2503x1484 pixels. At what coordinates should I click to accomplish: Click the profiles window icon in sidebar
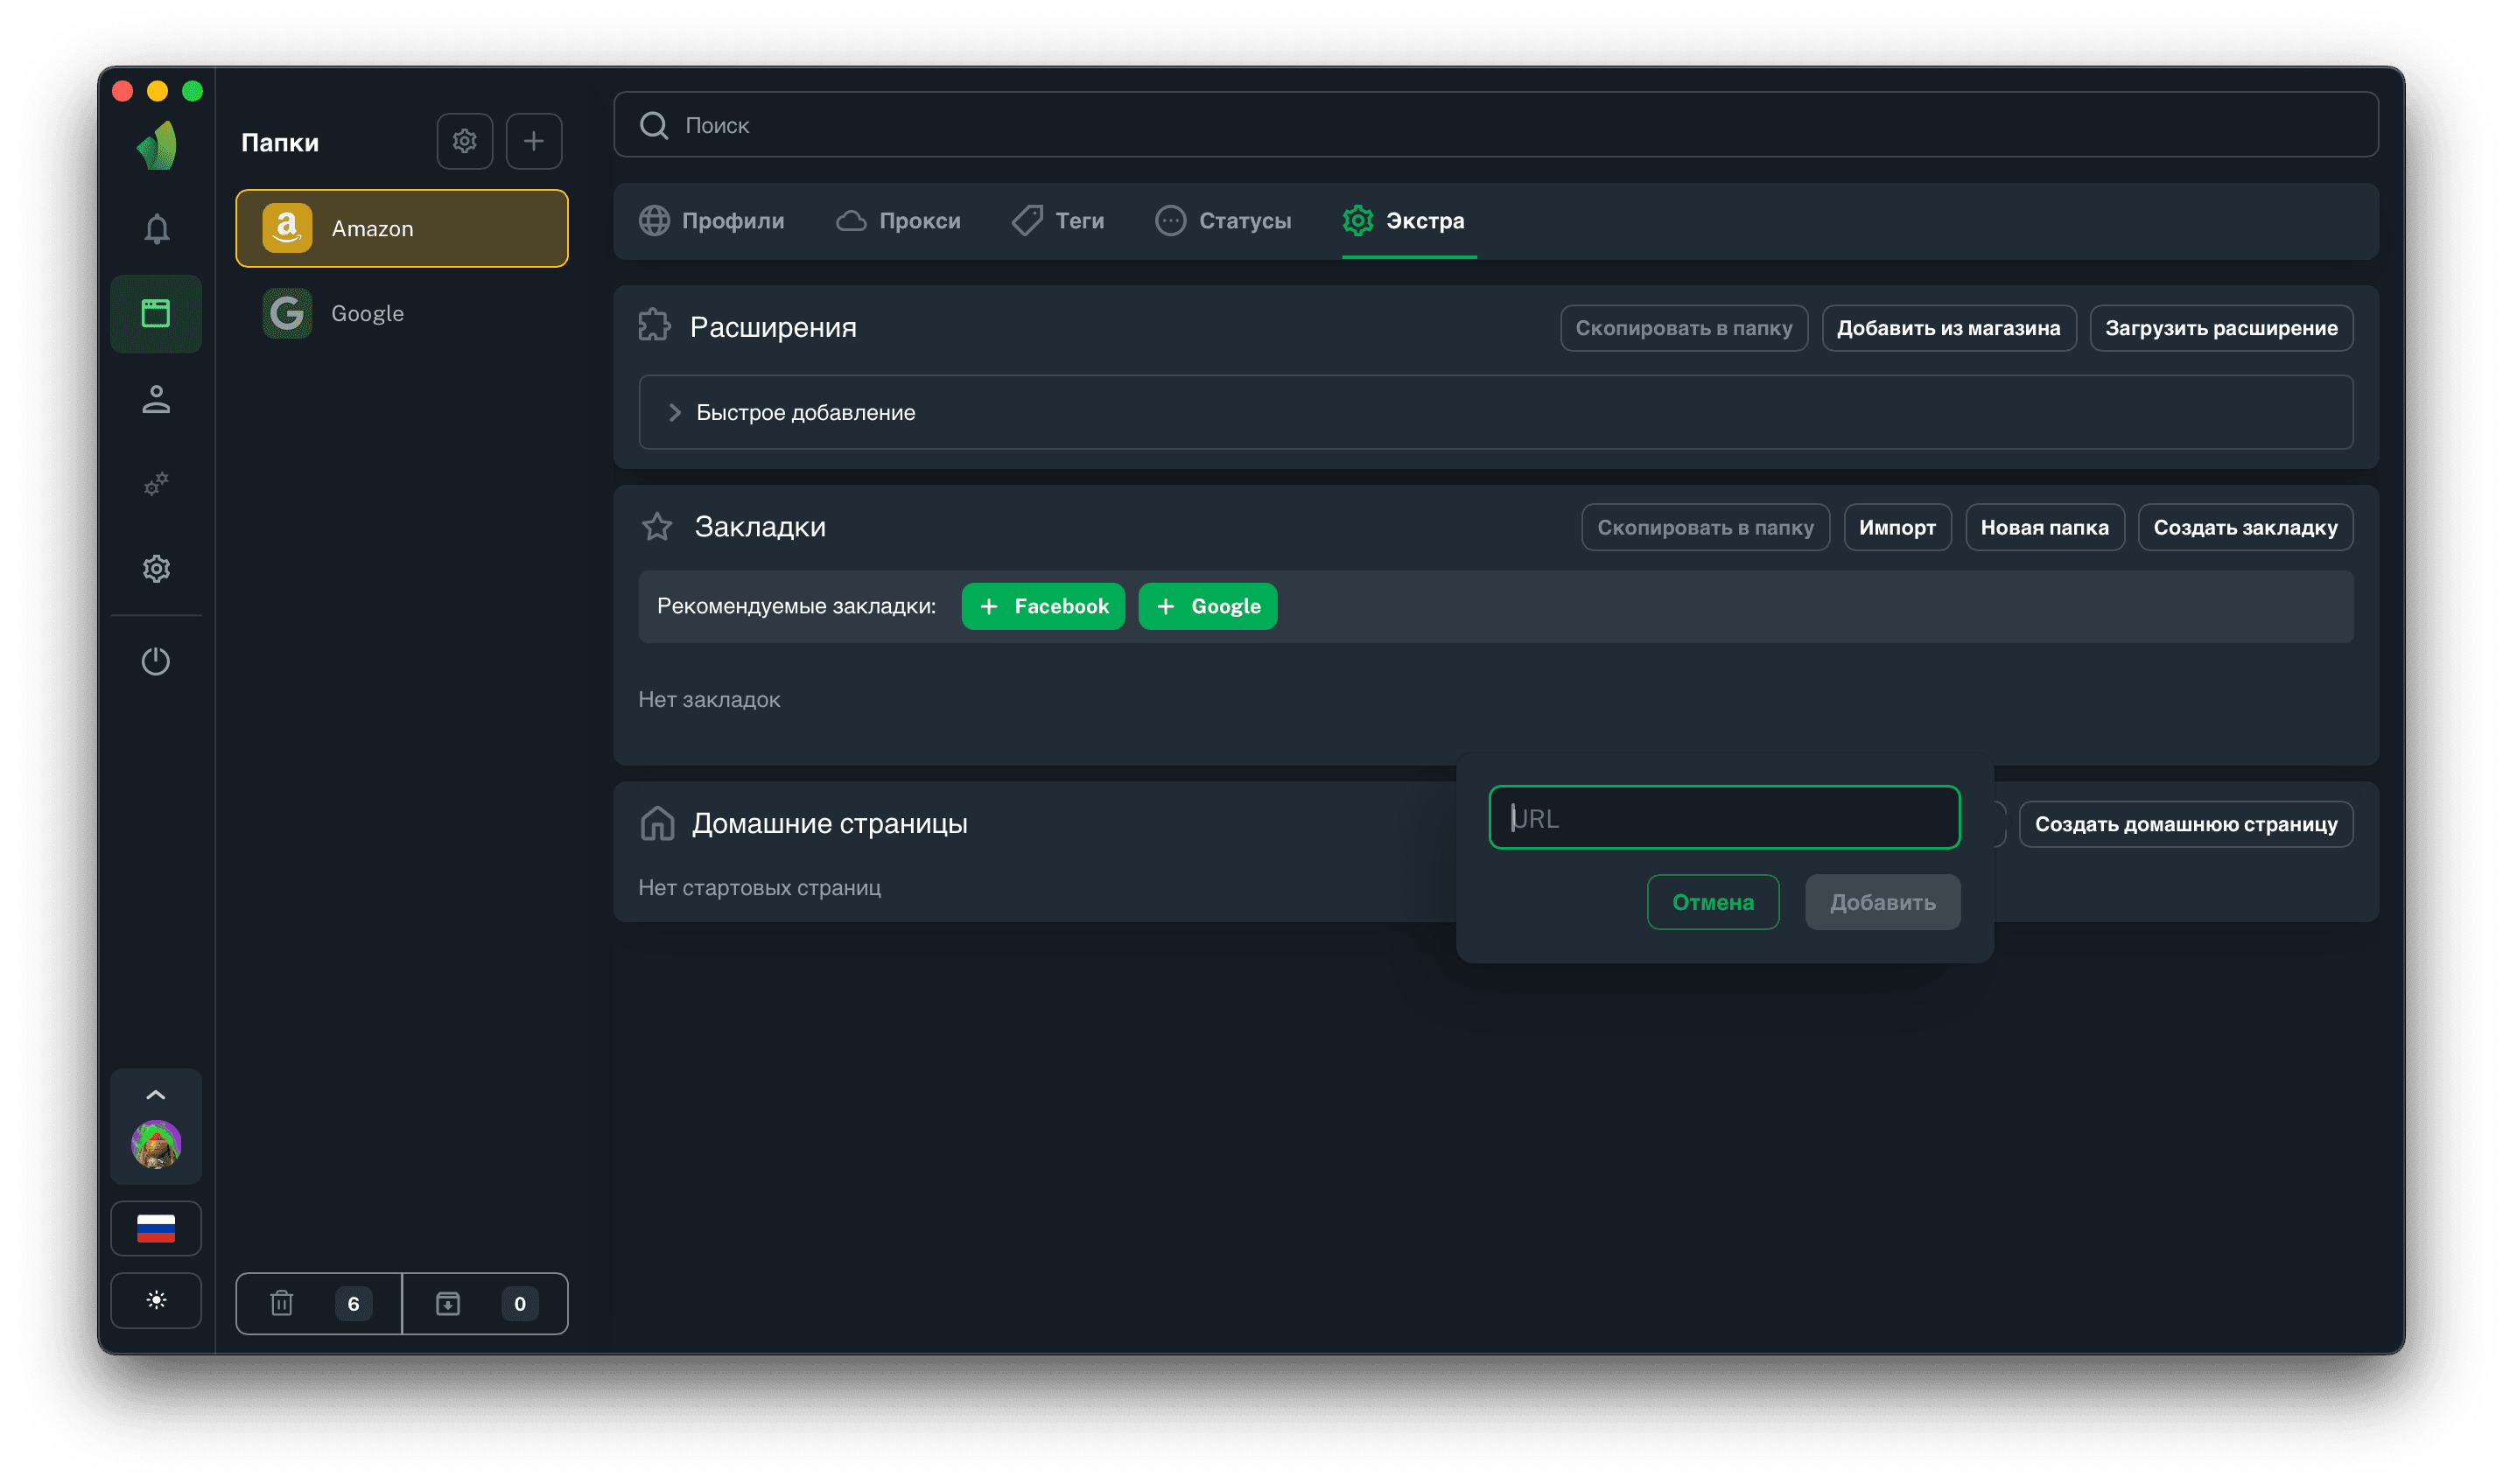(156, 314)
